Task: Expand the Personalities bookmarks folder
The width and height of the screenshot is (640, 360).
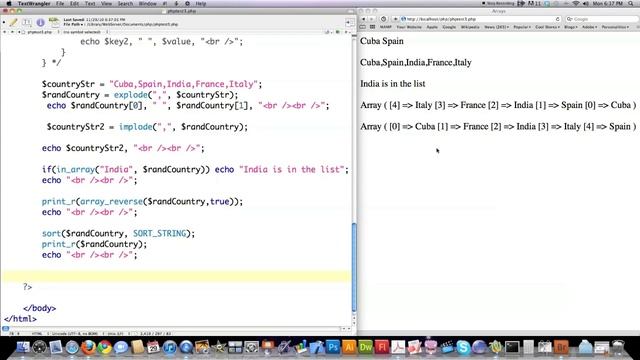Action: coord(615,27)
